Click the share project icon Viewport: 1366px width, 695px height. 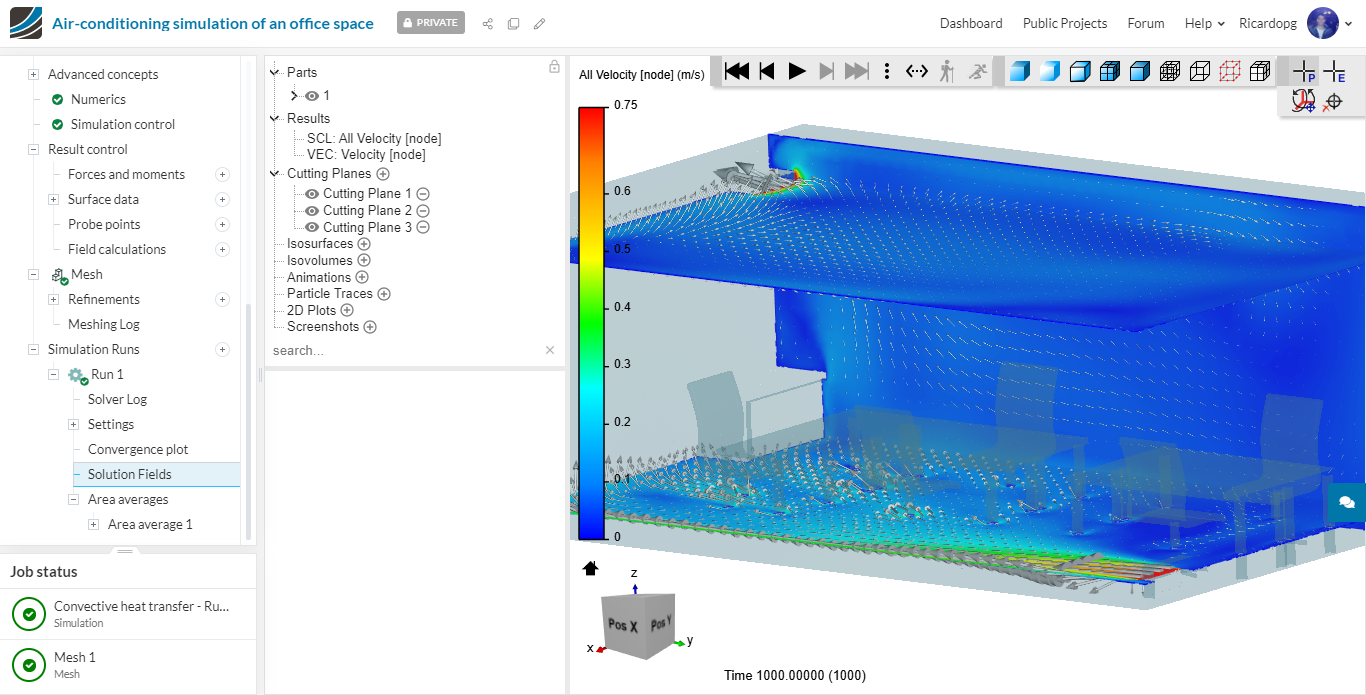(488, 23)
